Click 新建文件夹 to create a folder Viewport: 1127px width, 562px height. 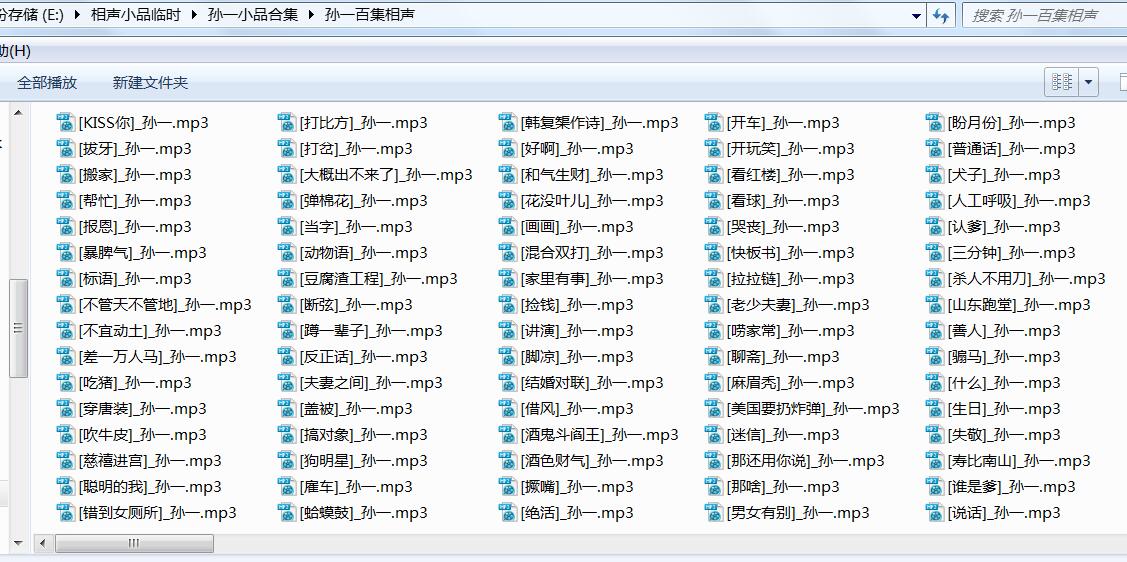pyautogui.click(x=150, y=83)
